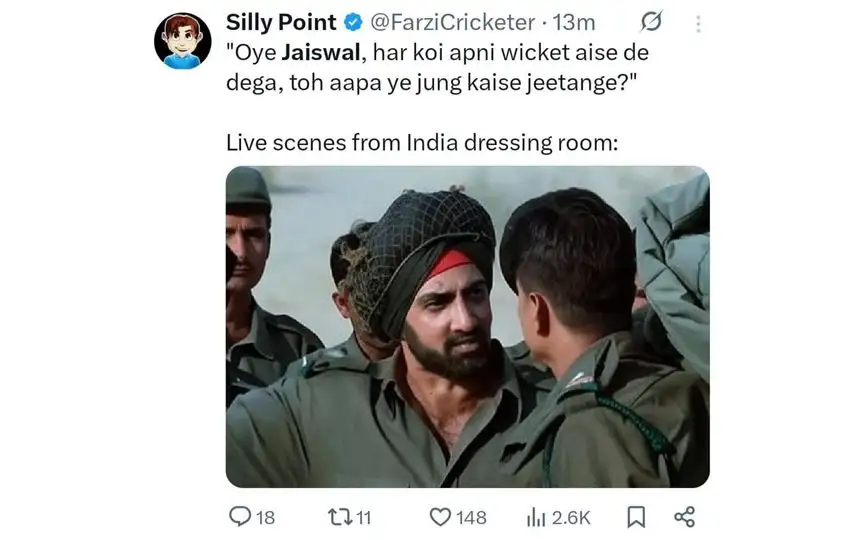This screenshot has width=864, height=540.
Task: Open the army movie meme image
Action: [x=467, y=326]
